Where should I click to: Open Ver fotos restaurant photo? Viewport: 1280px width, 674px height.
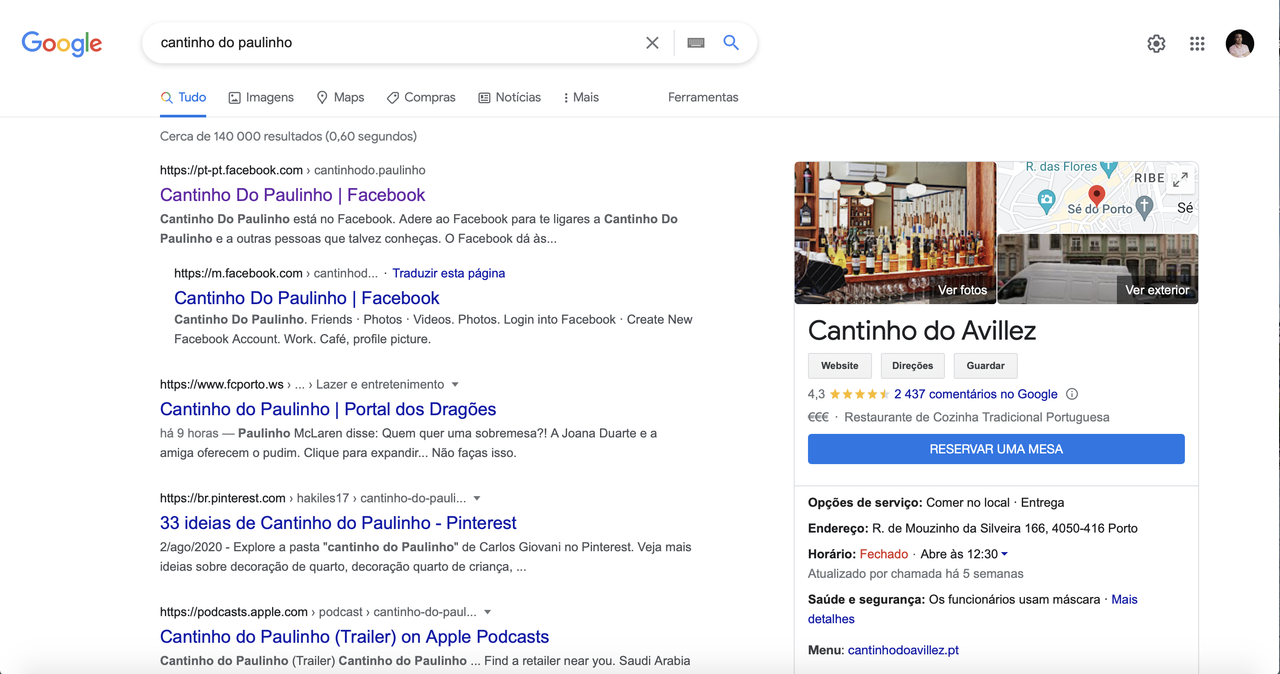point(895,232)
